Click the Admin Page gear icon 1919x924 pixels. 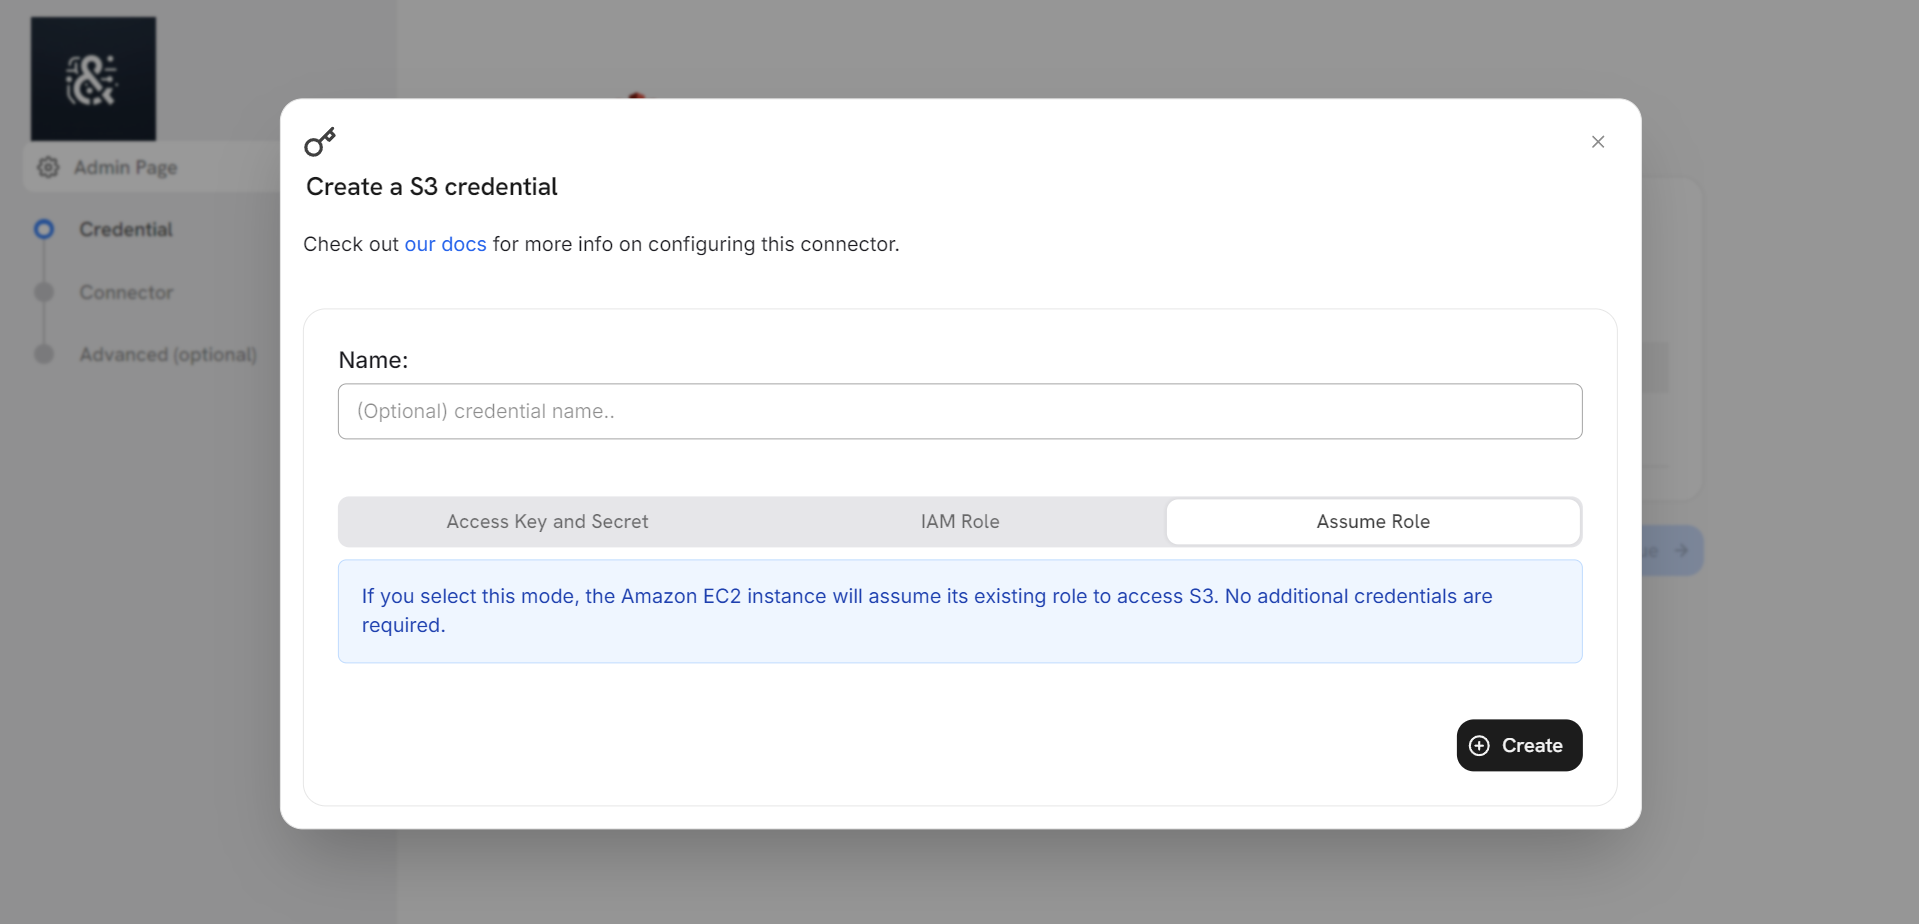point(48,167)
